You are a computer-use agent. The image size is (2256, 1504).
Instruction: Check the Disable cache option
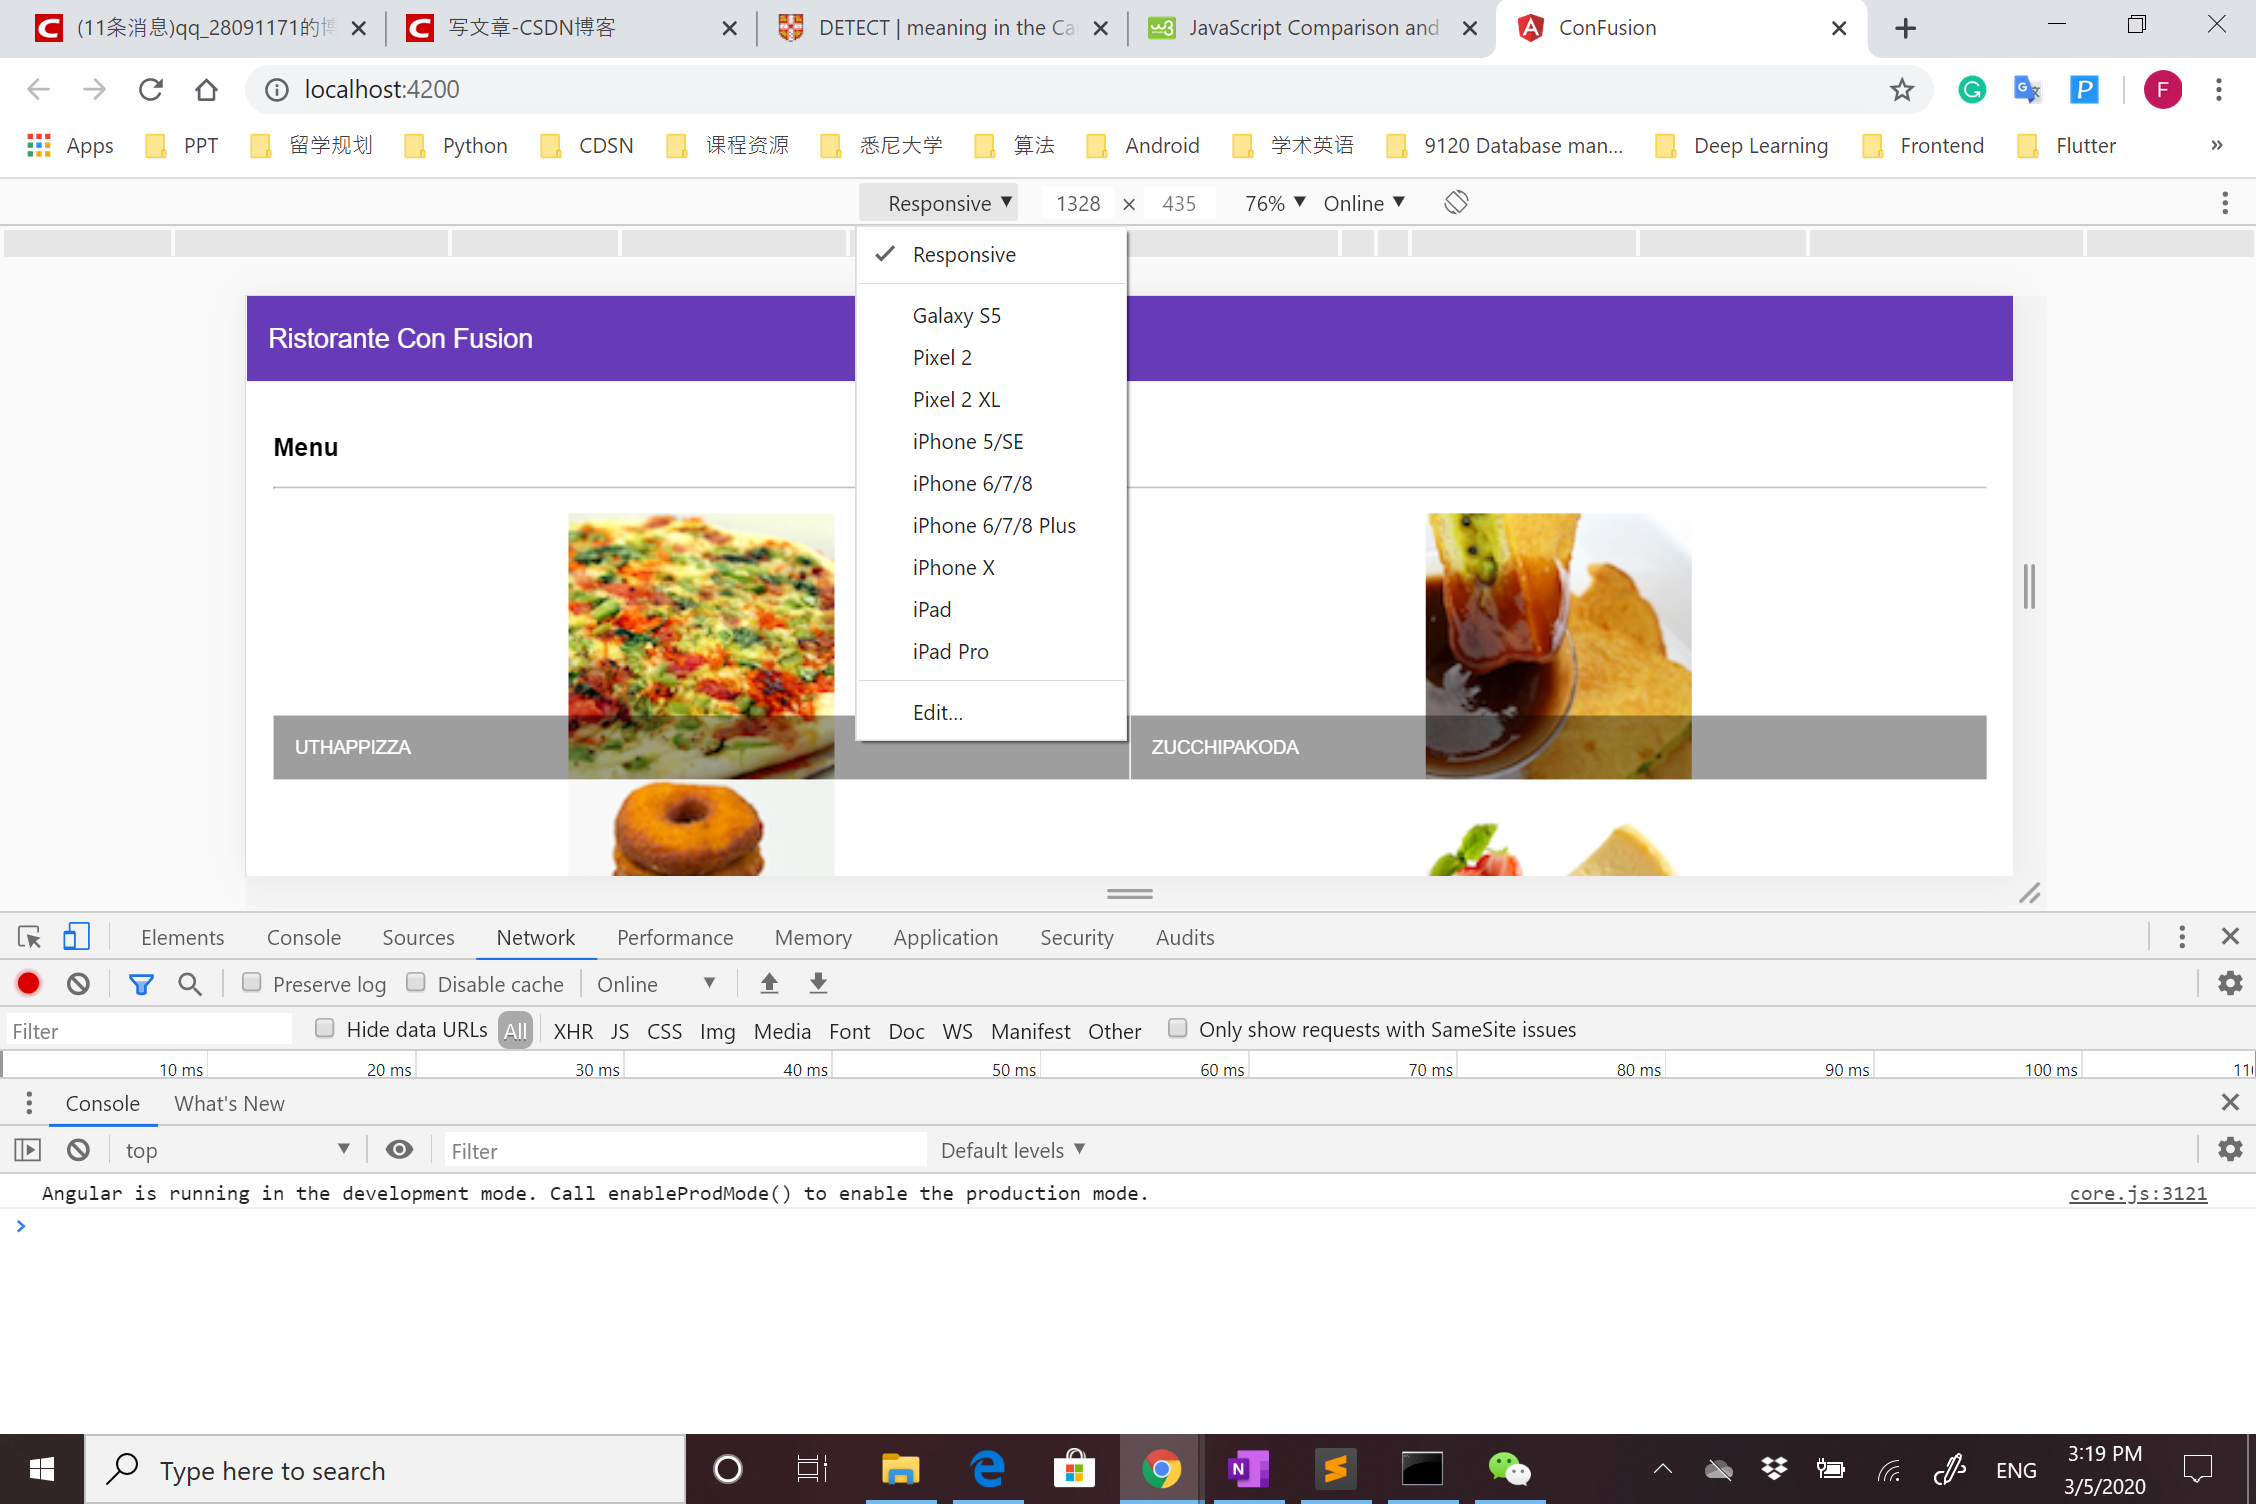coord(416,983)
